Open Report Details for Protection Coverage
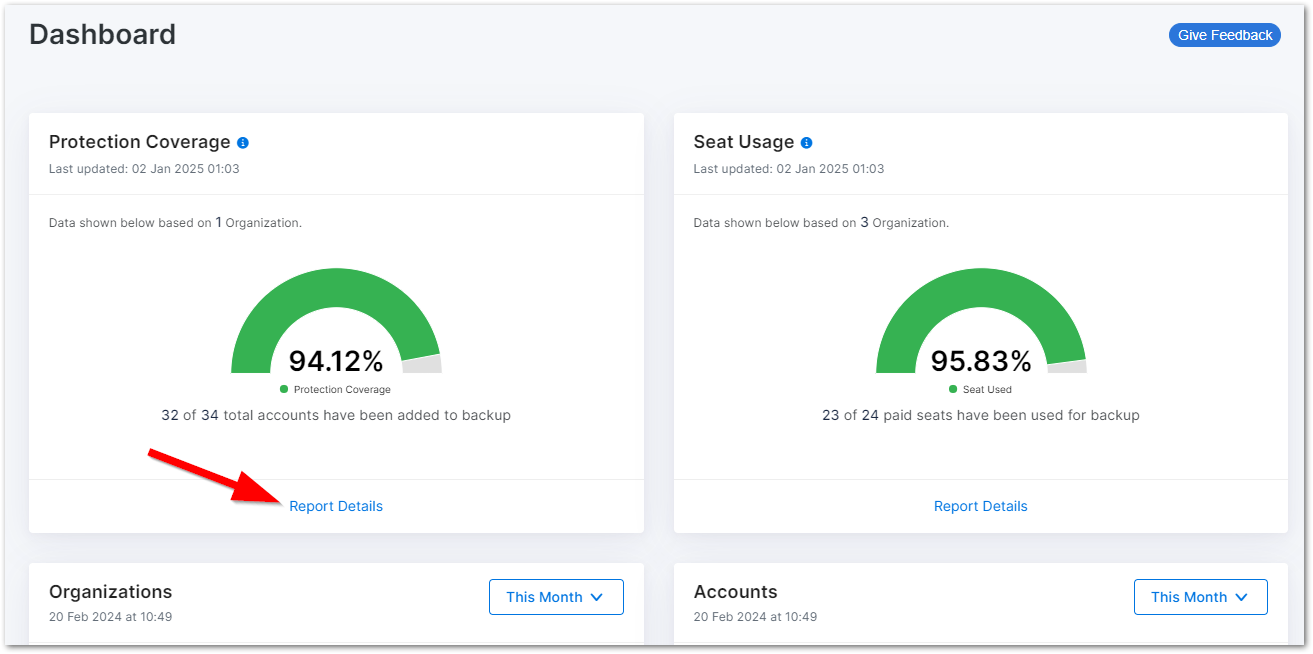1313x654 pixels. pyautogui.click(x=336, y=506)
